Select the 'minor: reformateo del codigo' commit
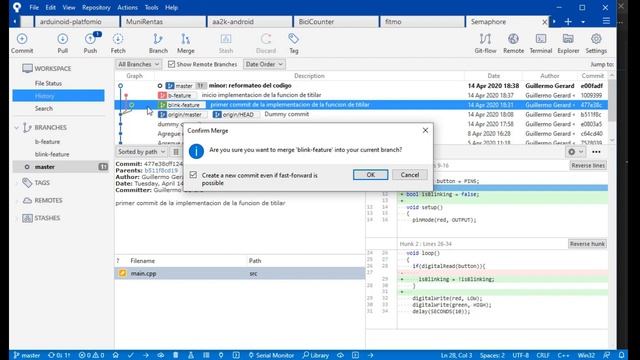This screenshot has height=360, width=640. click(x=361, y=86)
